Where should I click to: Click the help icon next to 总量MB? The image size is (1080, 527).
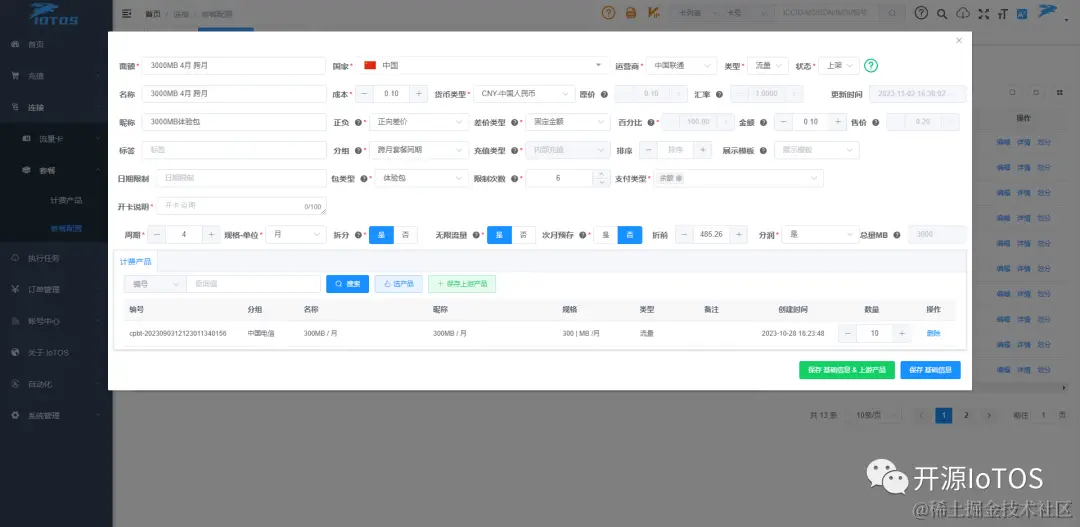coord(897,235)
